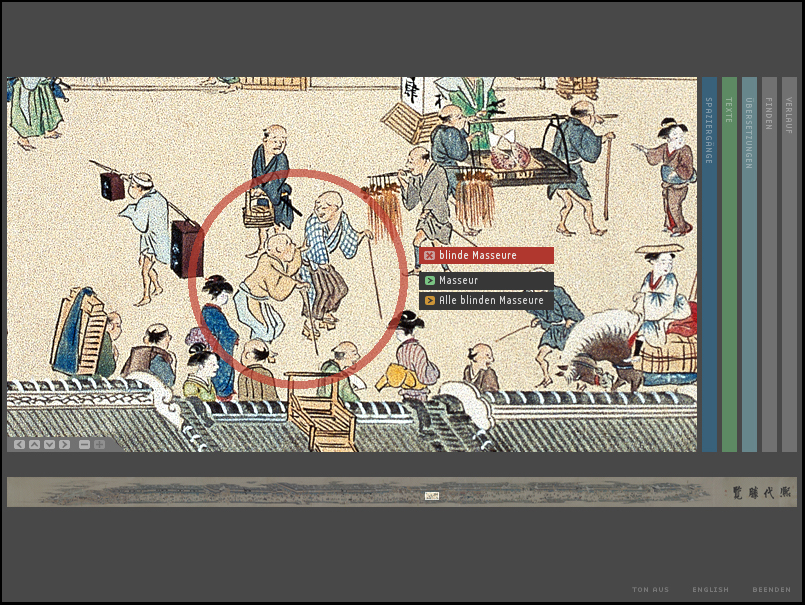Click the white viewport marker on the scroll overview
Screen dimensions: 805x605
point(432,496)
